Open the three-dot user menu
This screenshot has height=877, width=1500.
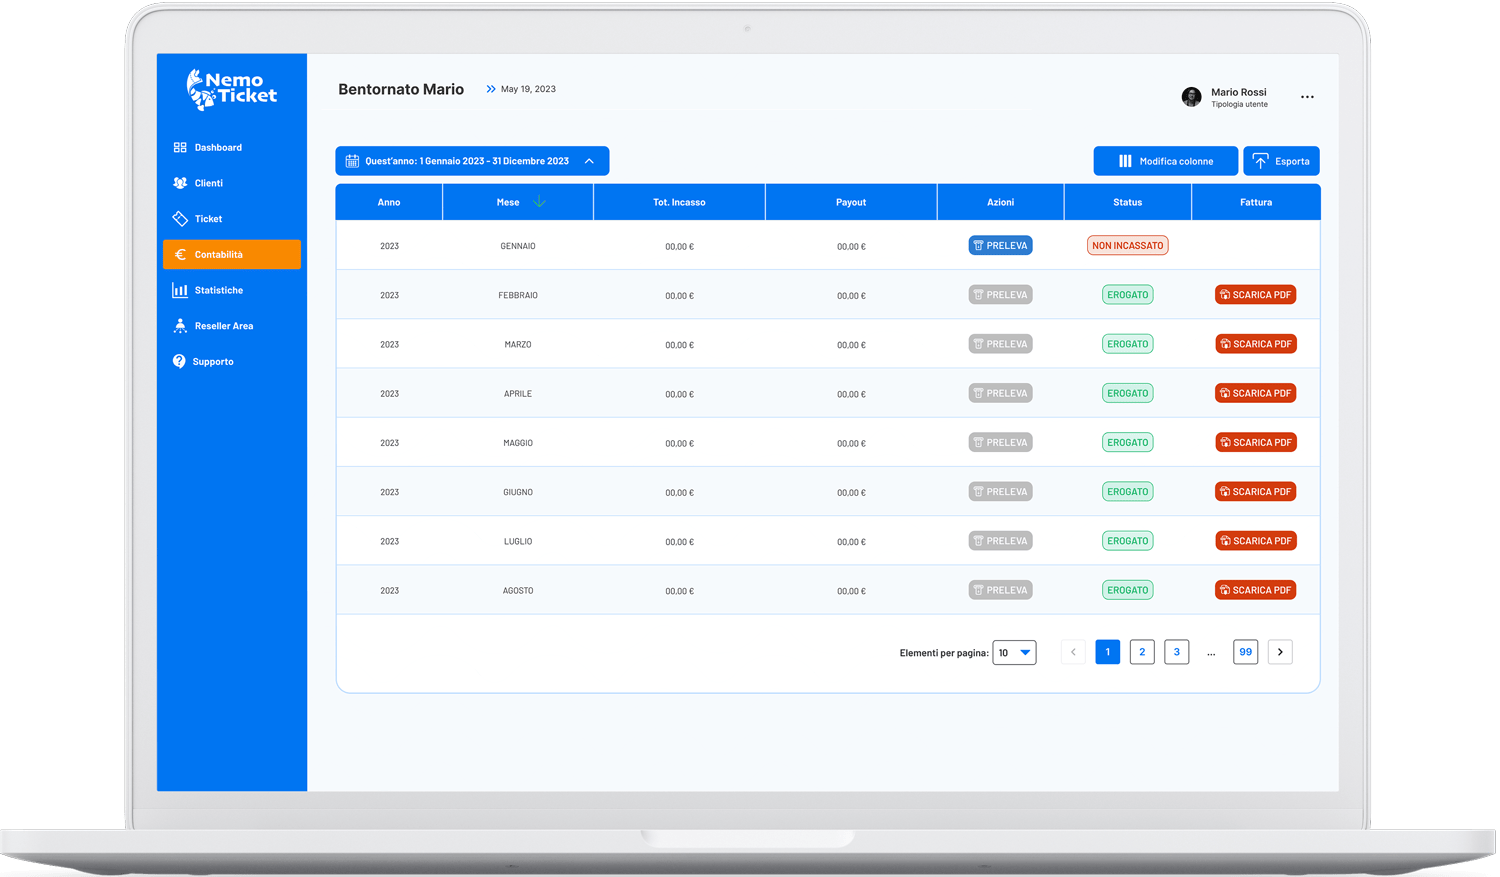click(1307, 97)
